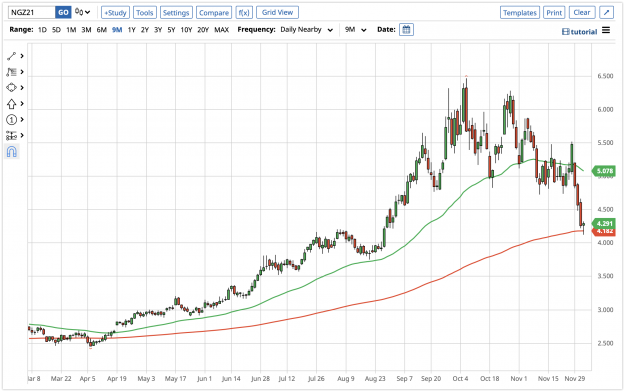
Task: Open chart Settings
Action: click(176, 12)
